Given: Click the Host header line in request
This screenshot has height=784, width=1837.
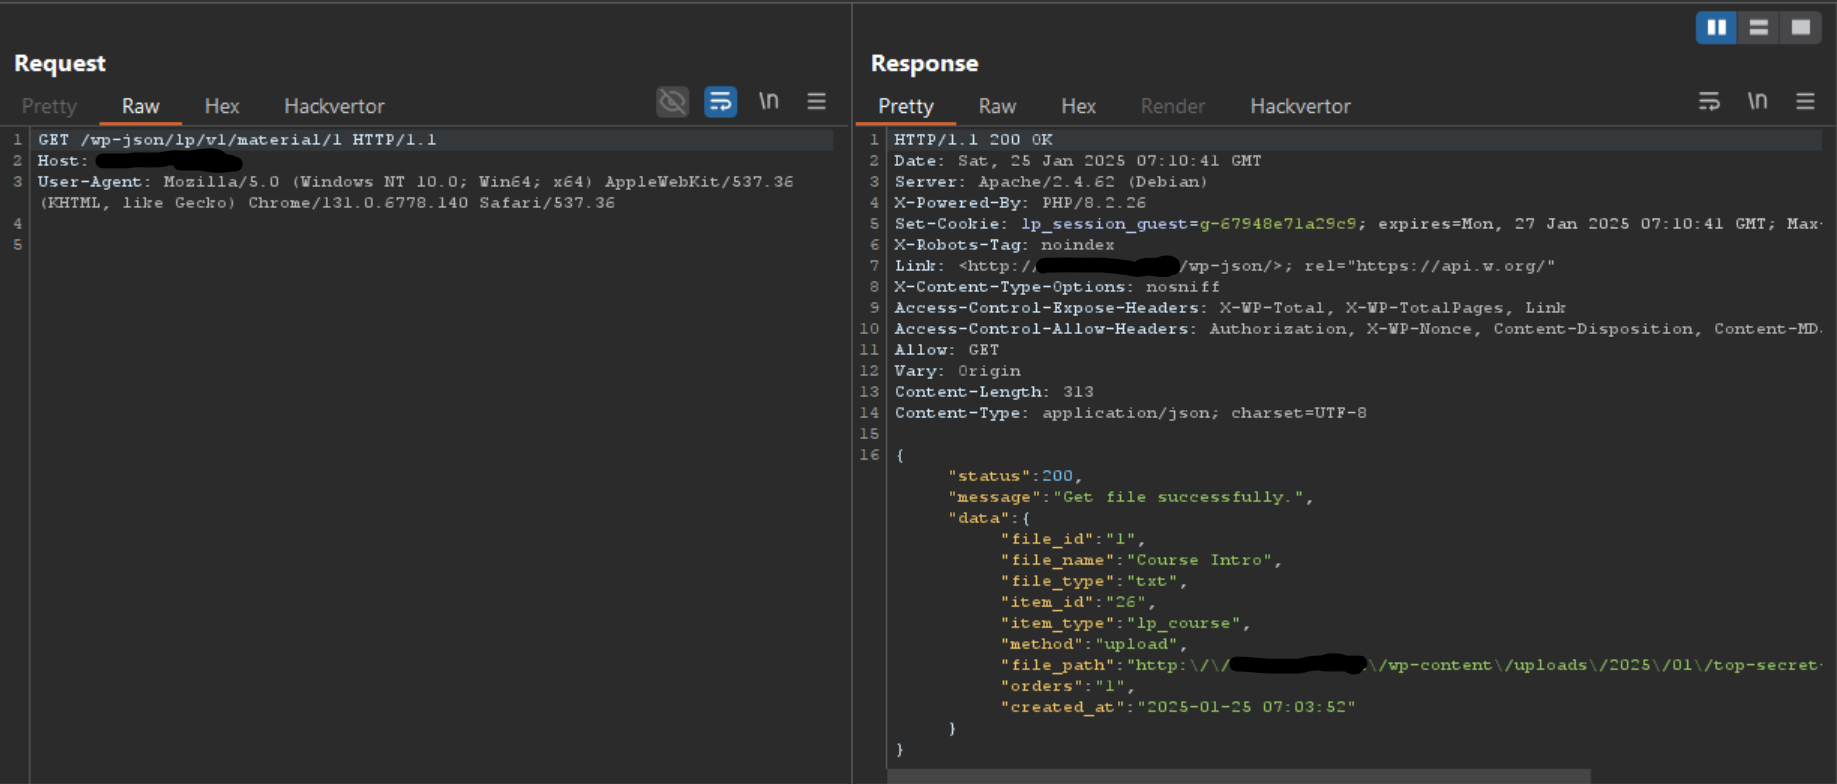Looking at the screenshot, I should [140, 161].
